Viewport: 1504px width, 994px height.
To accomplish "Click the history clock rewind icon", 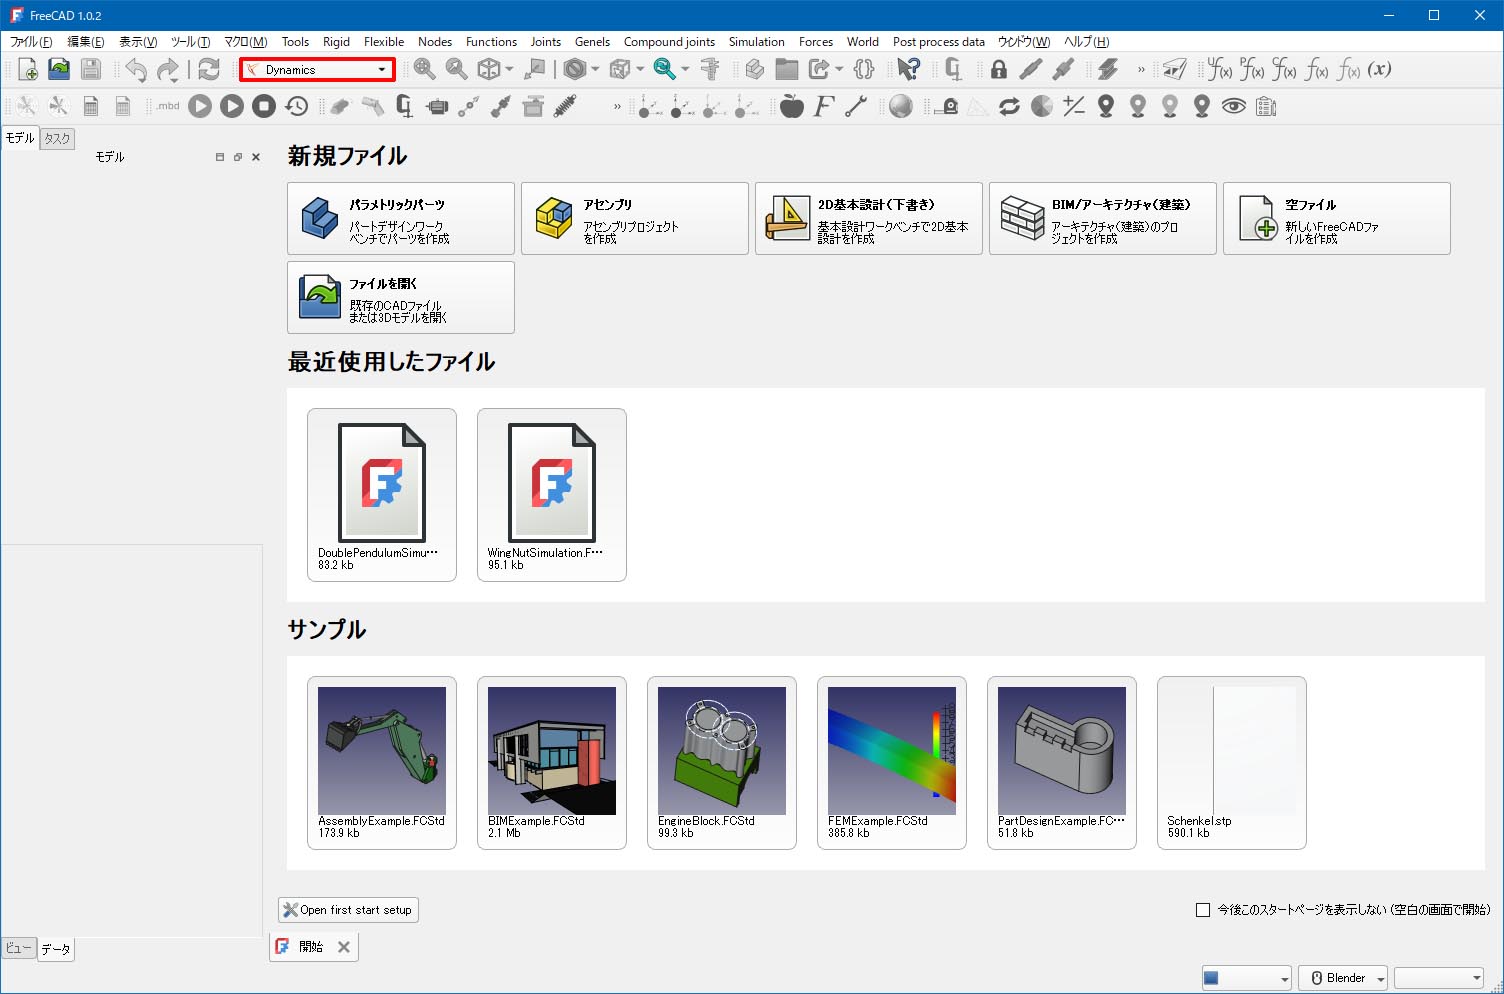I will 296,106.
